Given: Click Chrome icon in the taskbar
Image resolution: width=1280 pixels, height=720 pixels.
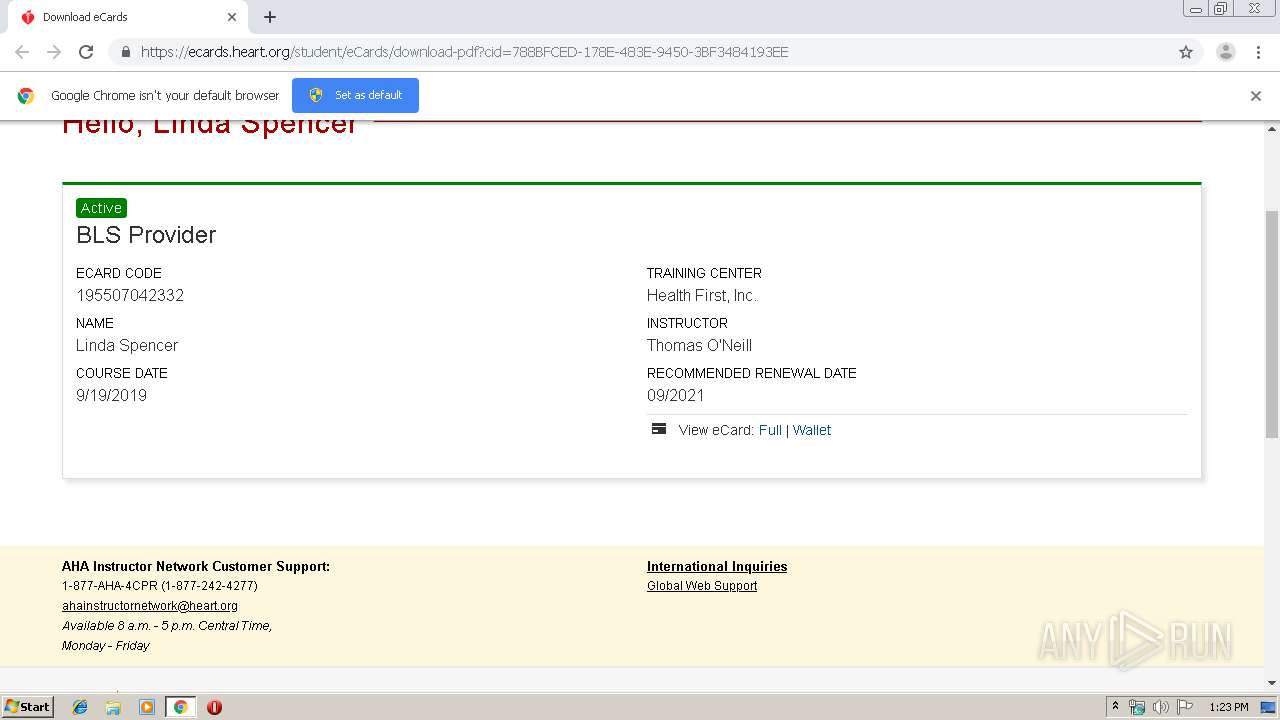Looking at the screenshot, I should 180,707.
